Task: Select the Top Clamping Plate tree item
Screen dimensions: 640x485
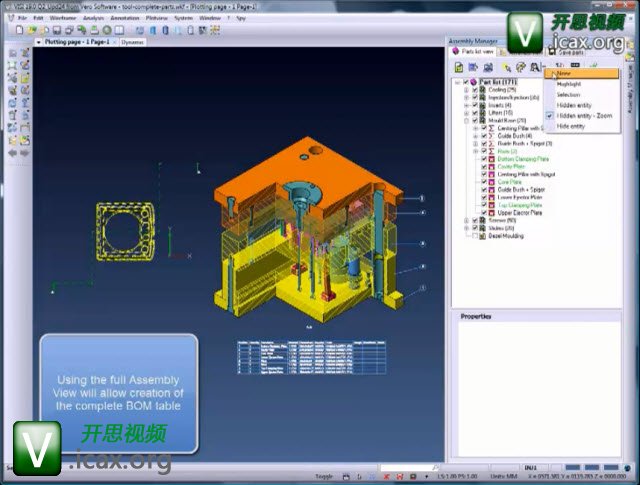Action: tap(520, 205)
